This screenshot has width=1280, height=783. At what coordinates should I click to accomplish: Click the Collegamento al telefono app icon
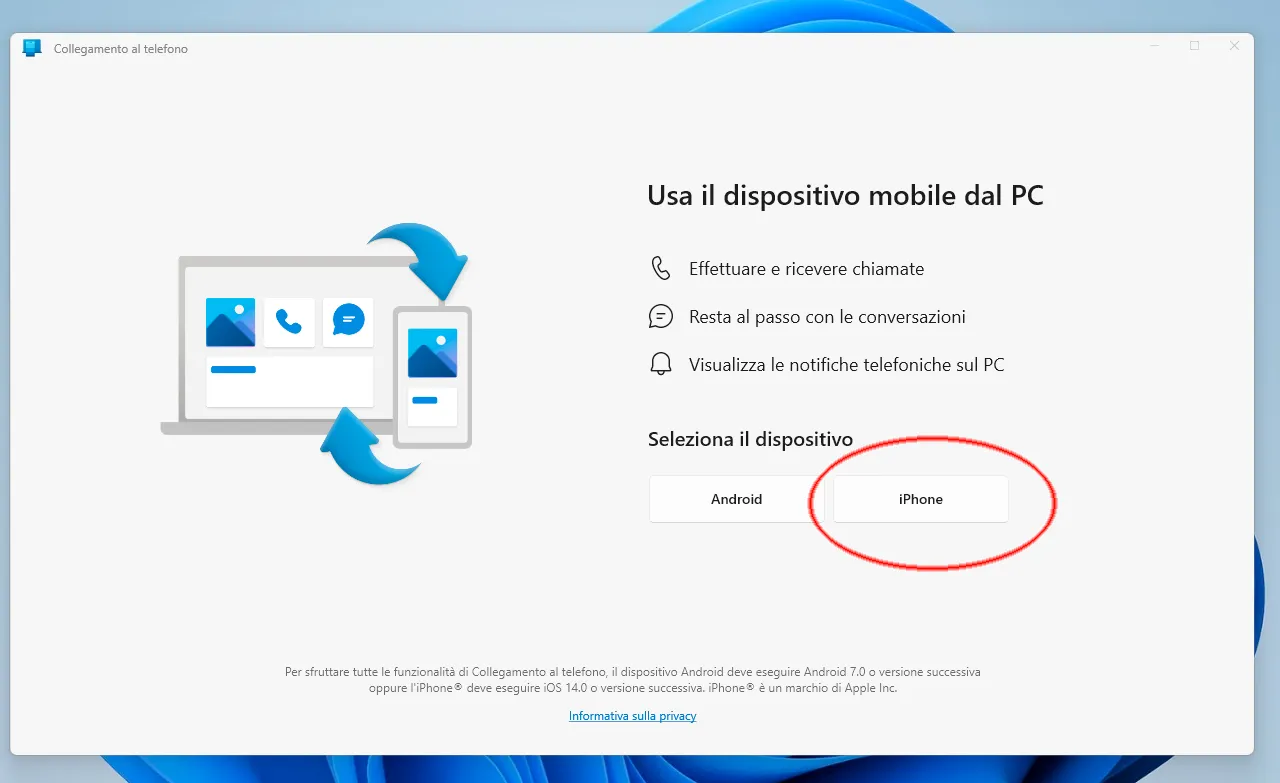click(x=30, y=46)
